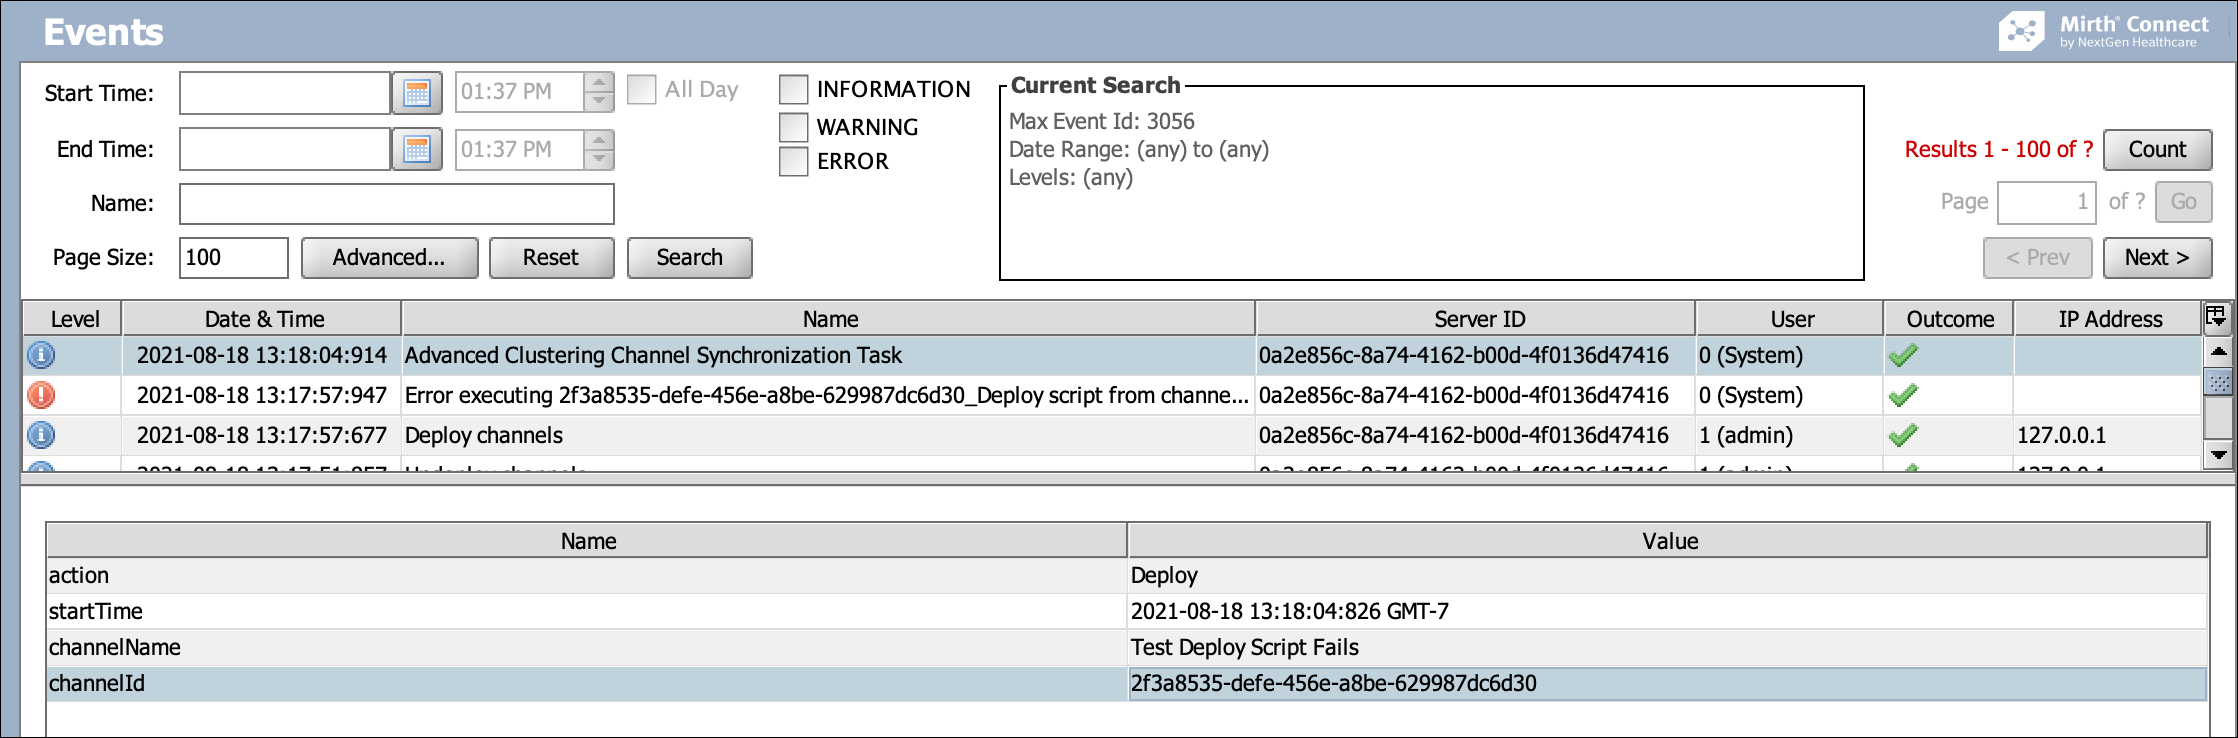
Task: Click timestamp 2021-08-18 13:17:57:947
Action: (x=262, y=395)
